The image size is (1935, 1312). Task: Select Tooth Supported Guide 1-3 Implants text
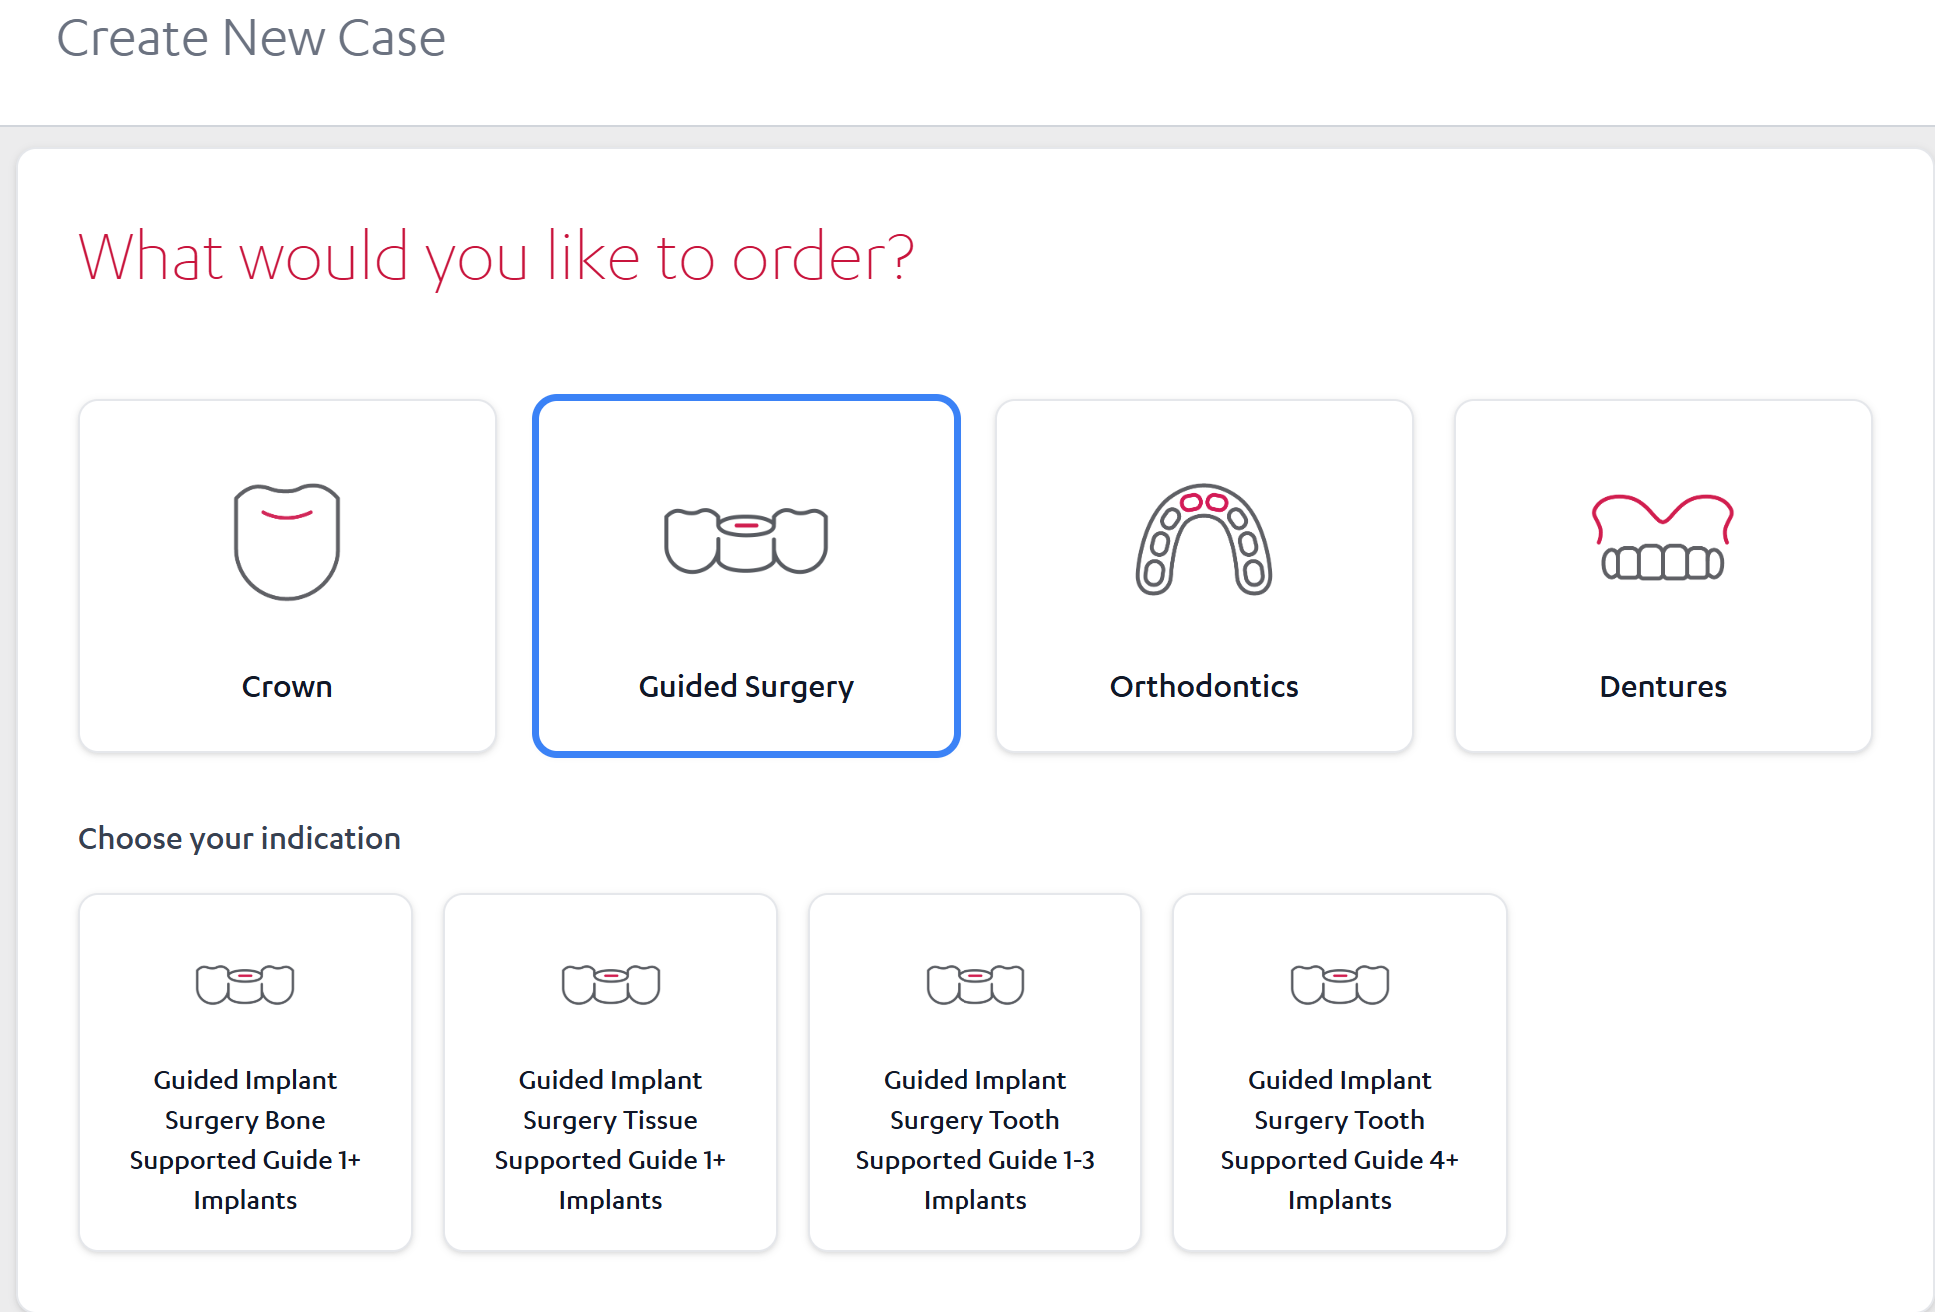tap(975, 1140)
